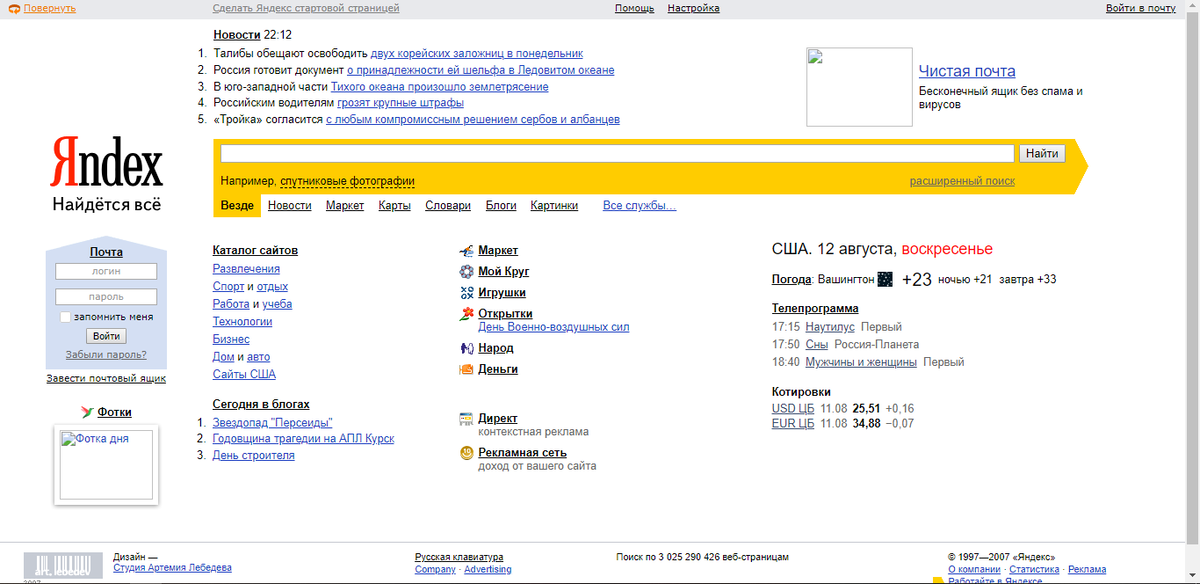Click the Новости heading link

(x=237, y=35)
